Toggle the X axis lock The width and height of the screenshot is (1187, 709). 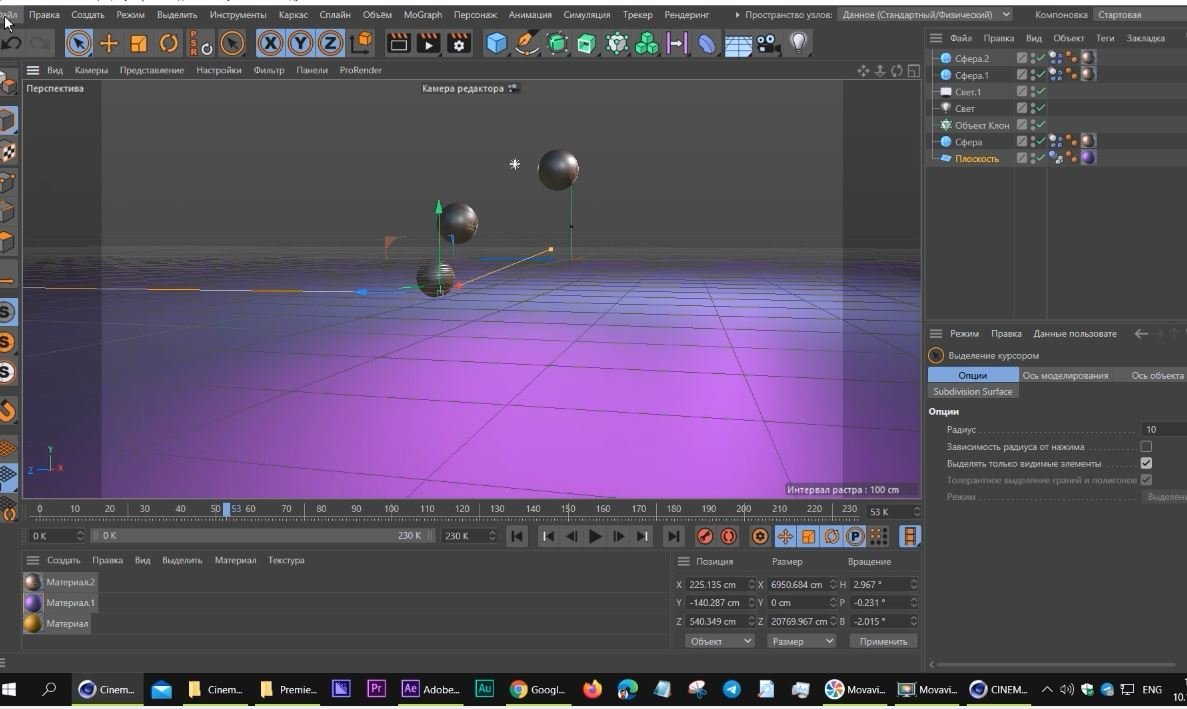coord(270,43)
